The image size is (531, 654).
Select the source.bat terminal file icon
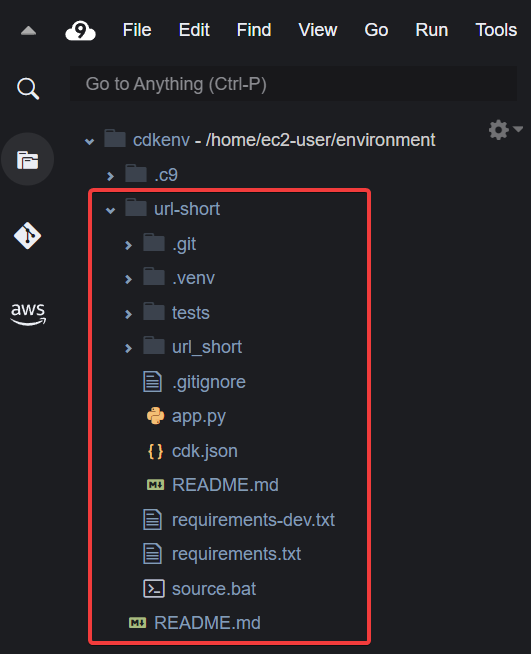point(154,589)
